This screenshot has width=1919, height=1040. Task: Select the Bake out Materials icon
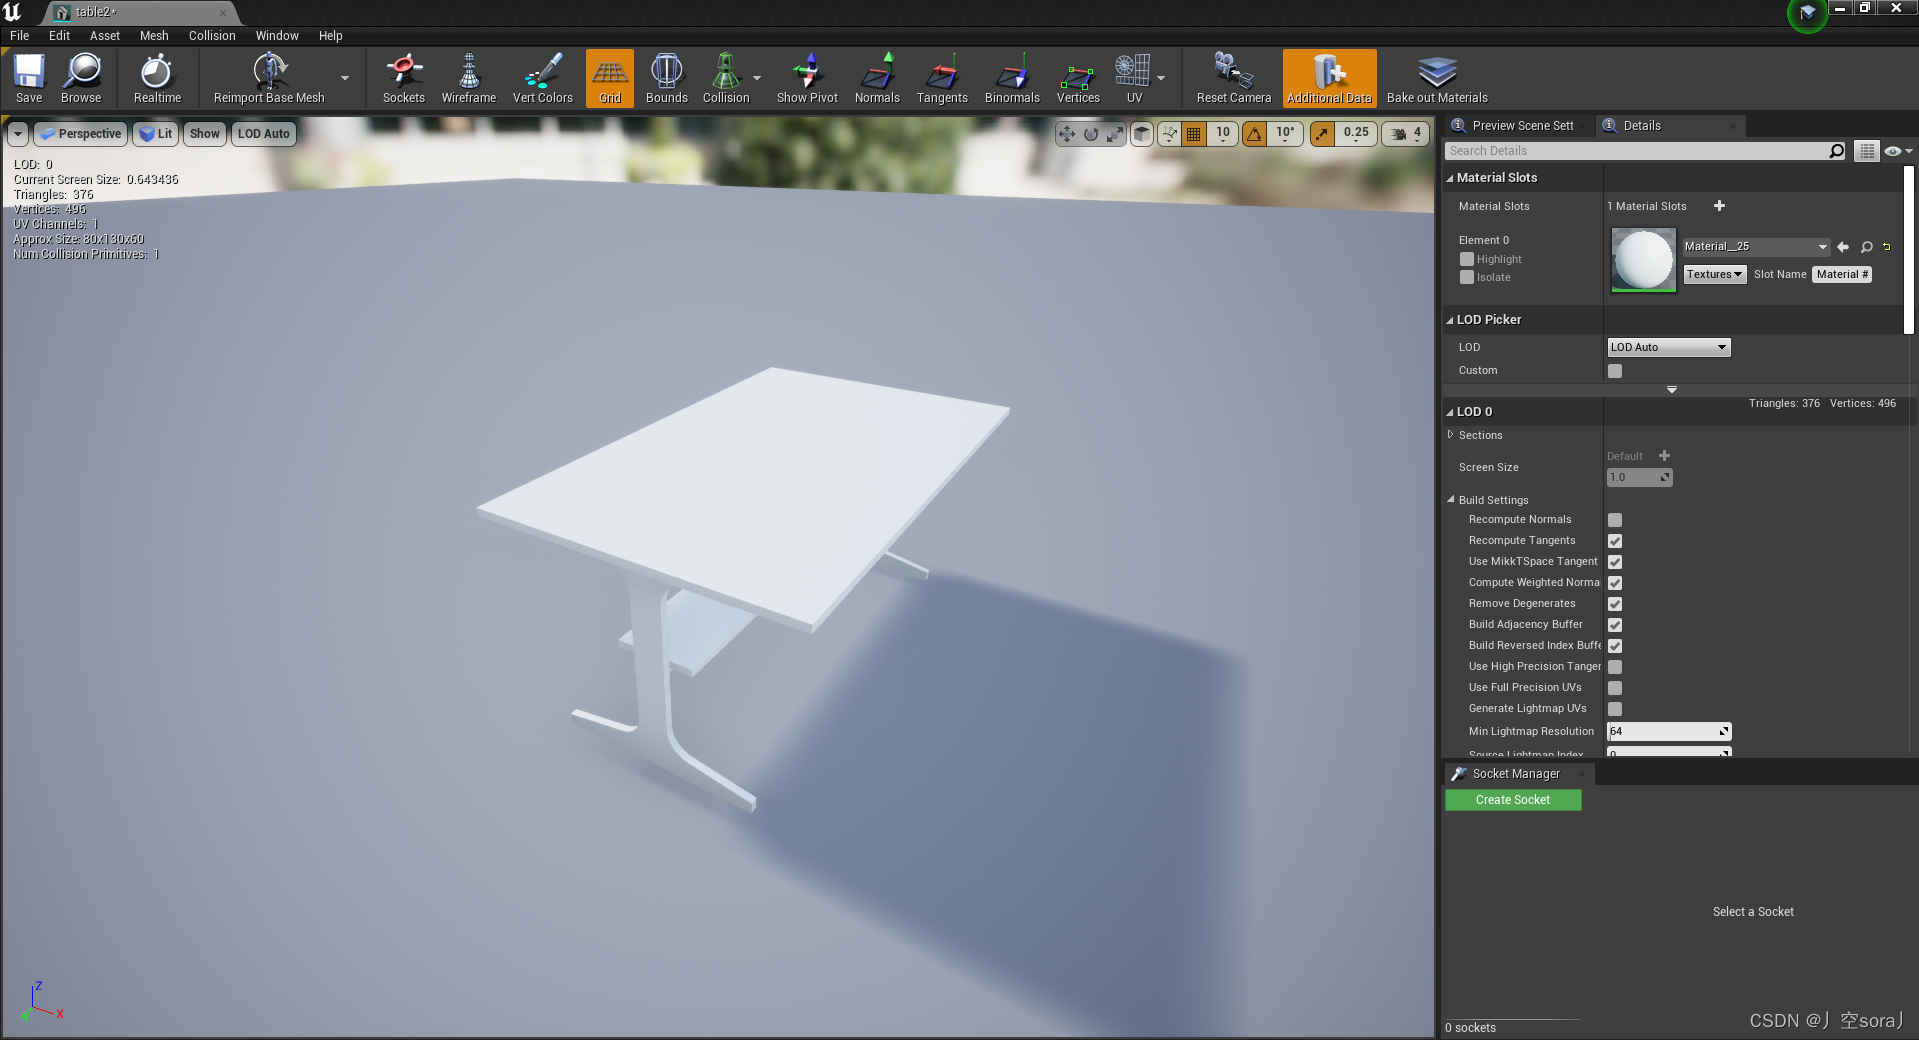[1436, 78]
